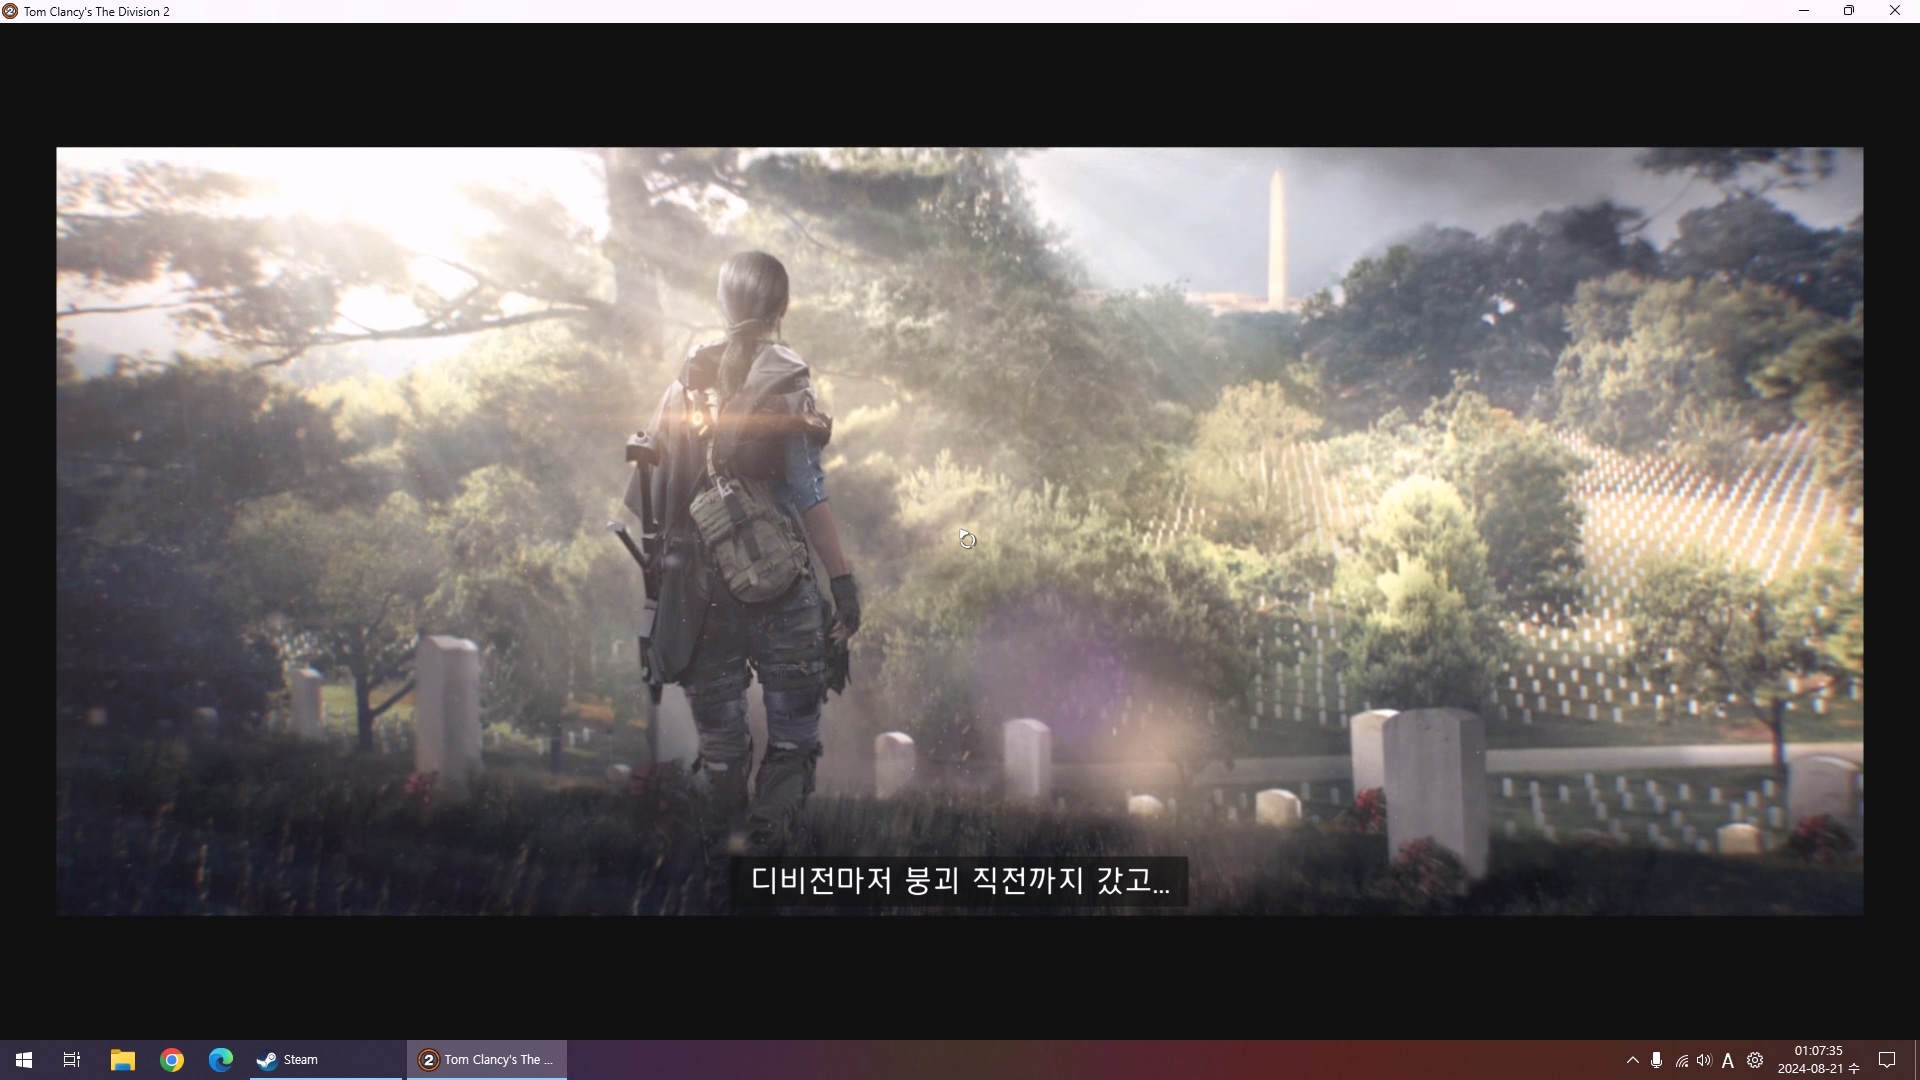This screenshot has width=1920, height=1080.
Task: Open the notification Action Center
Action: click(x=1887, y=1060)
